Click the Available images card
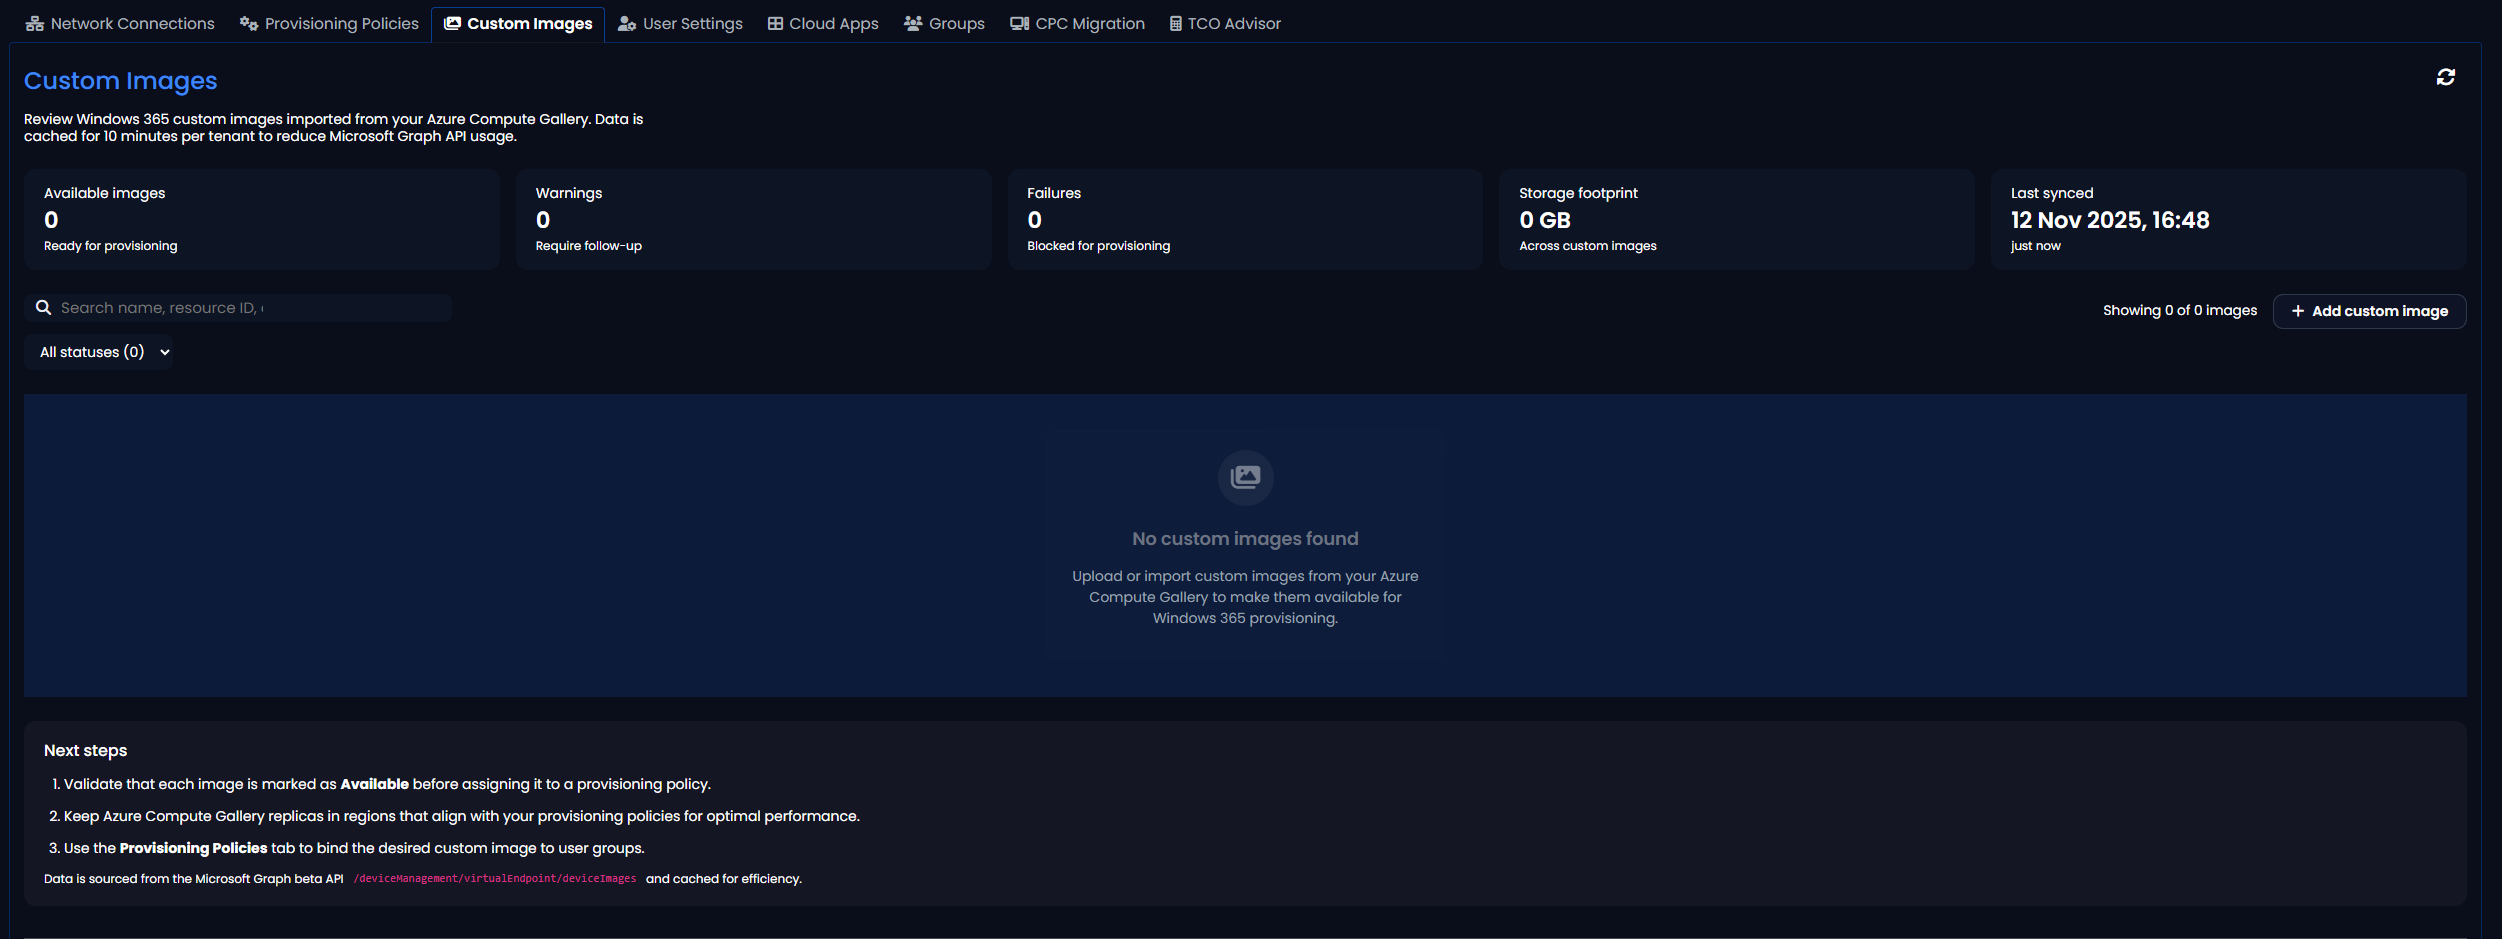 pos(262,219)
